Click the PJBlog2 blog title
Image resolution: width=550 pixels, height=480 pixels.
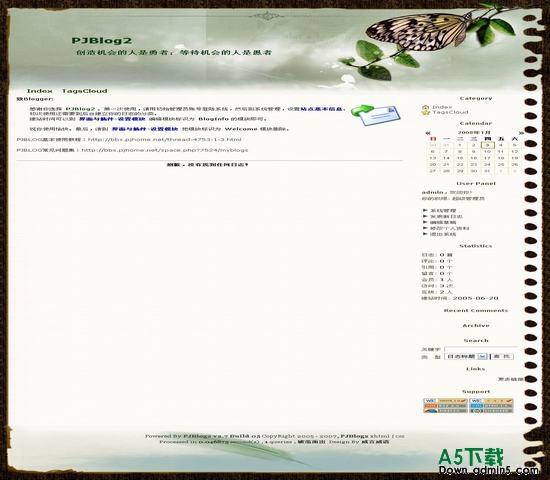(102, 41)
